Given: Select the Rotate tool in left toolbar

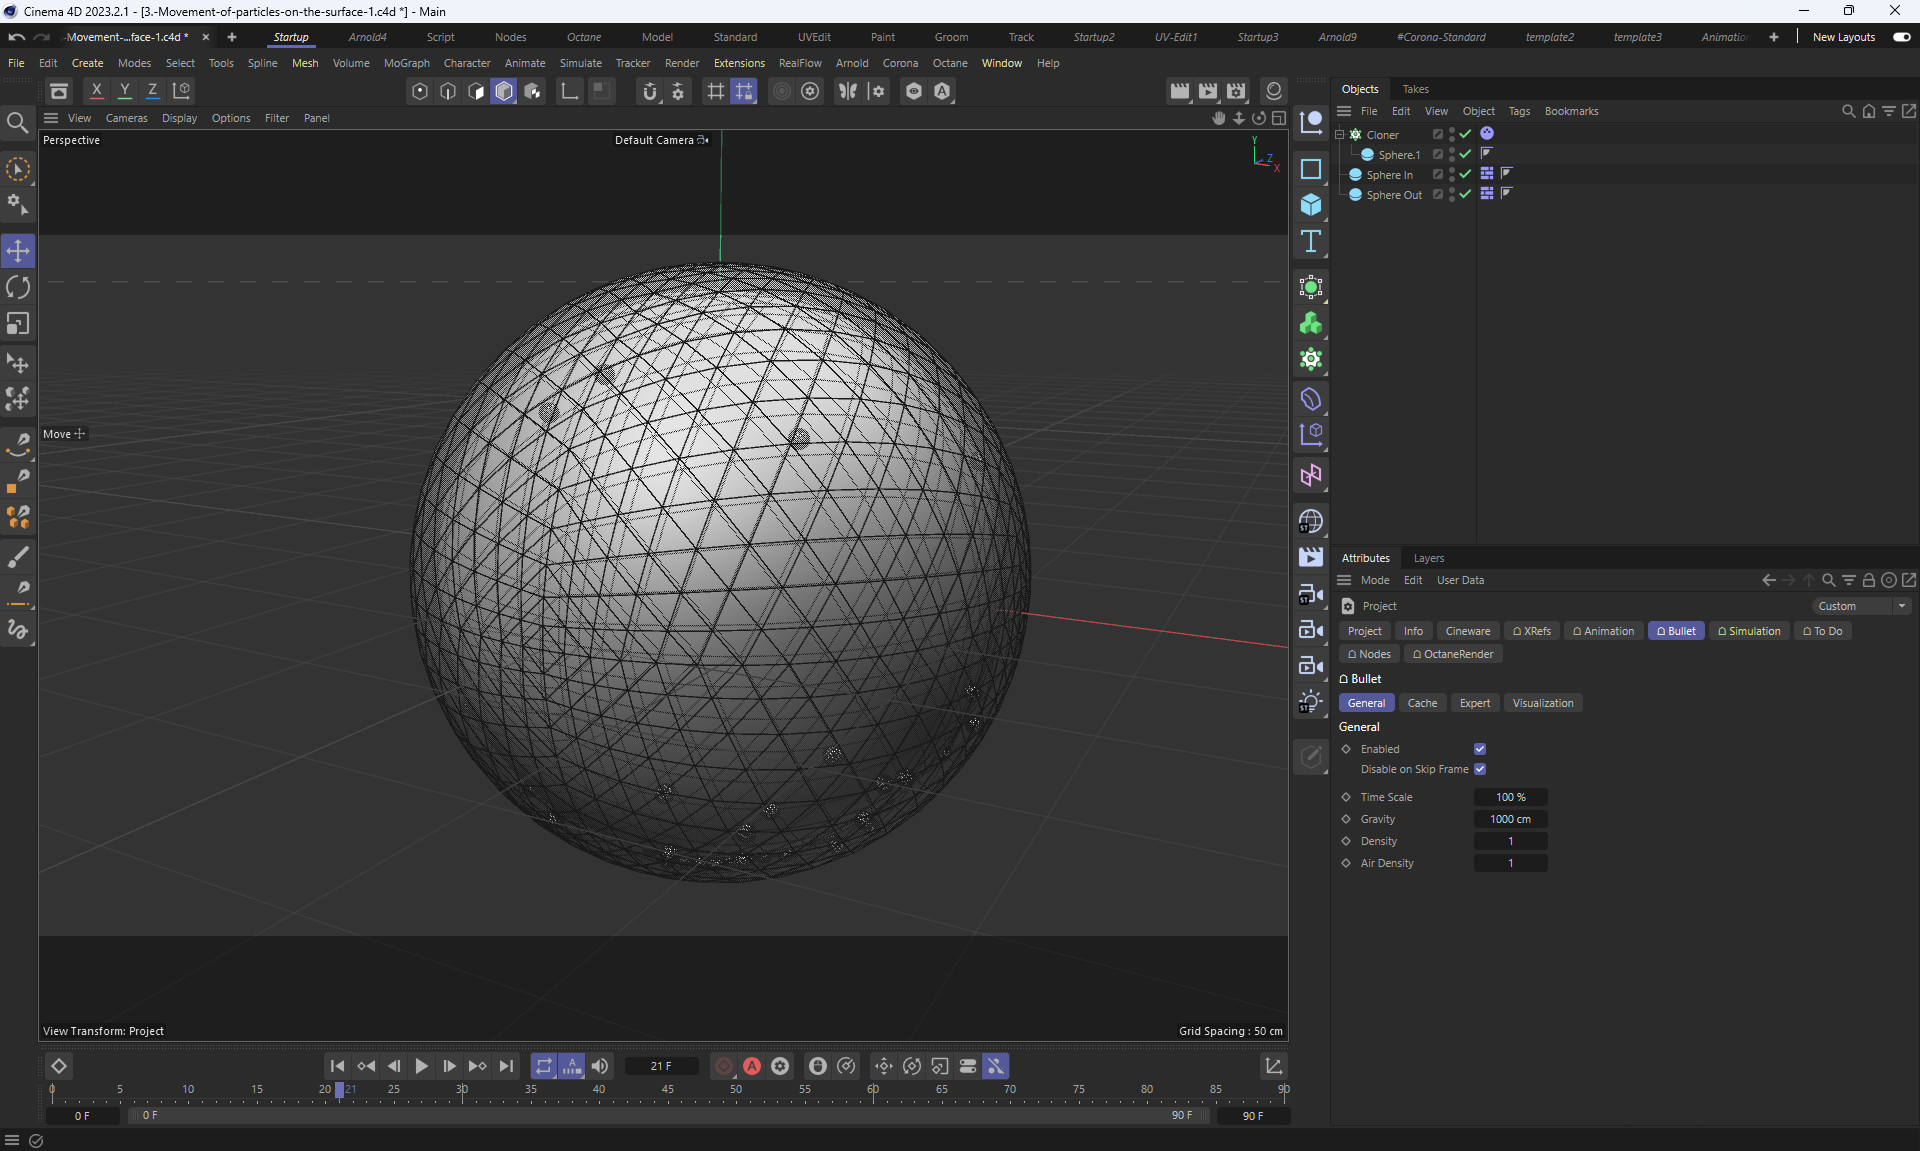Looking at the screenshot, I should click(18, 288).
